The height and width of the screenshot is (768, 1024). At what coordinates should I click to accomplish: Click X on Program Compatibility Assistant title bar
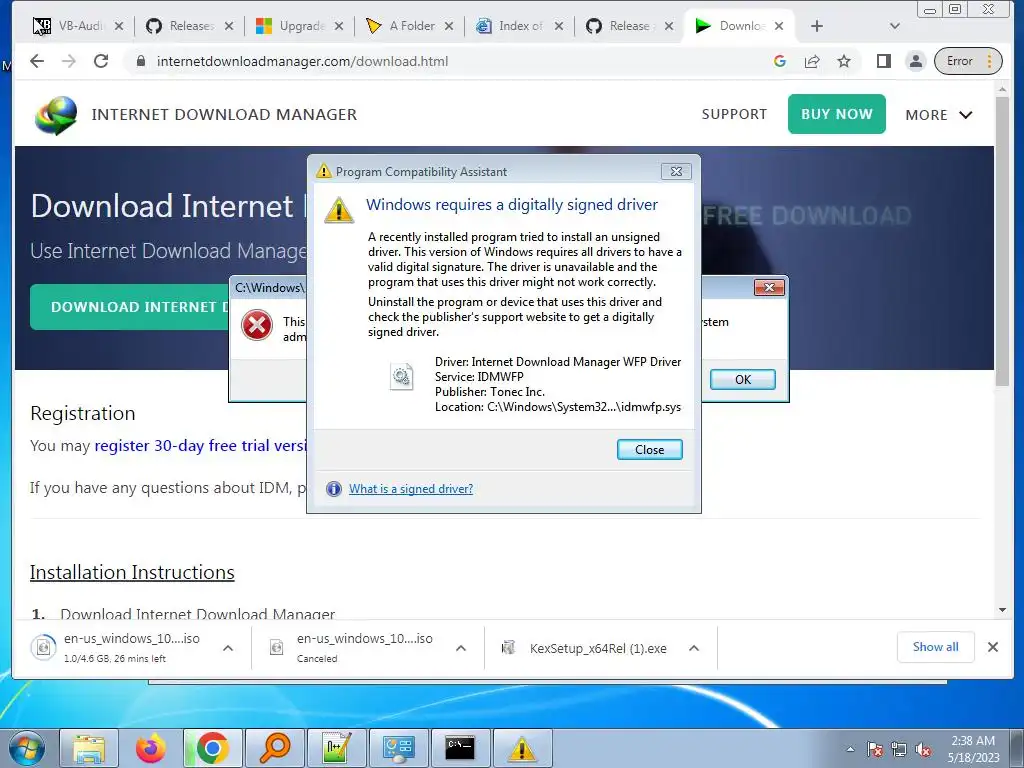(x=676, y=171)
